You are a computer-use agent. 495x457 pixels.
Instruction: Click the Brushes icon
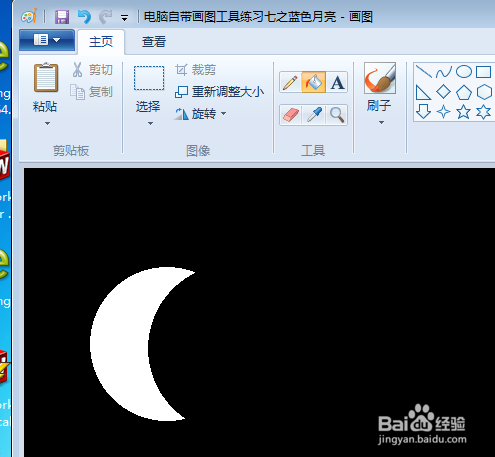pos(380,78)
